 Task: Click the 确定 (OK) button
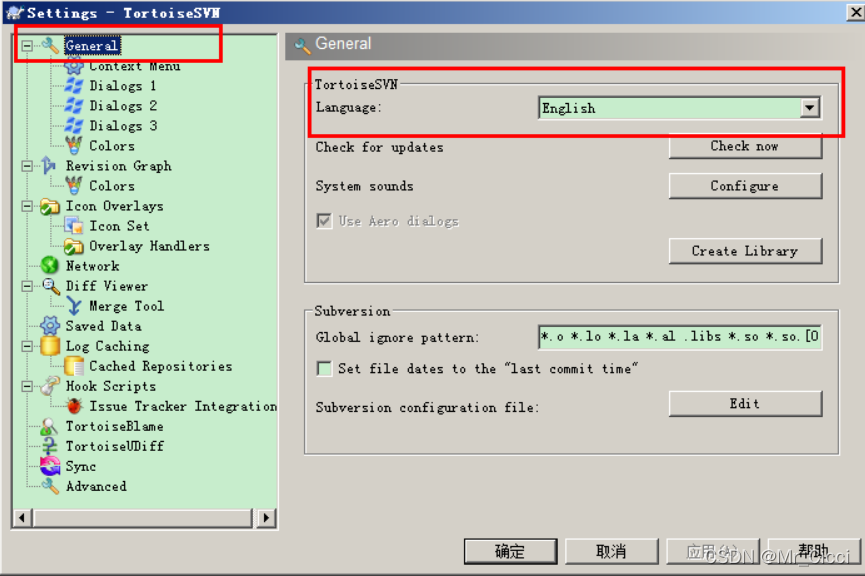click(510, 551)
